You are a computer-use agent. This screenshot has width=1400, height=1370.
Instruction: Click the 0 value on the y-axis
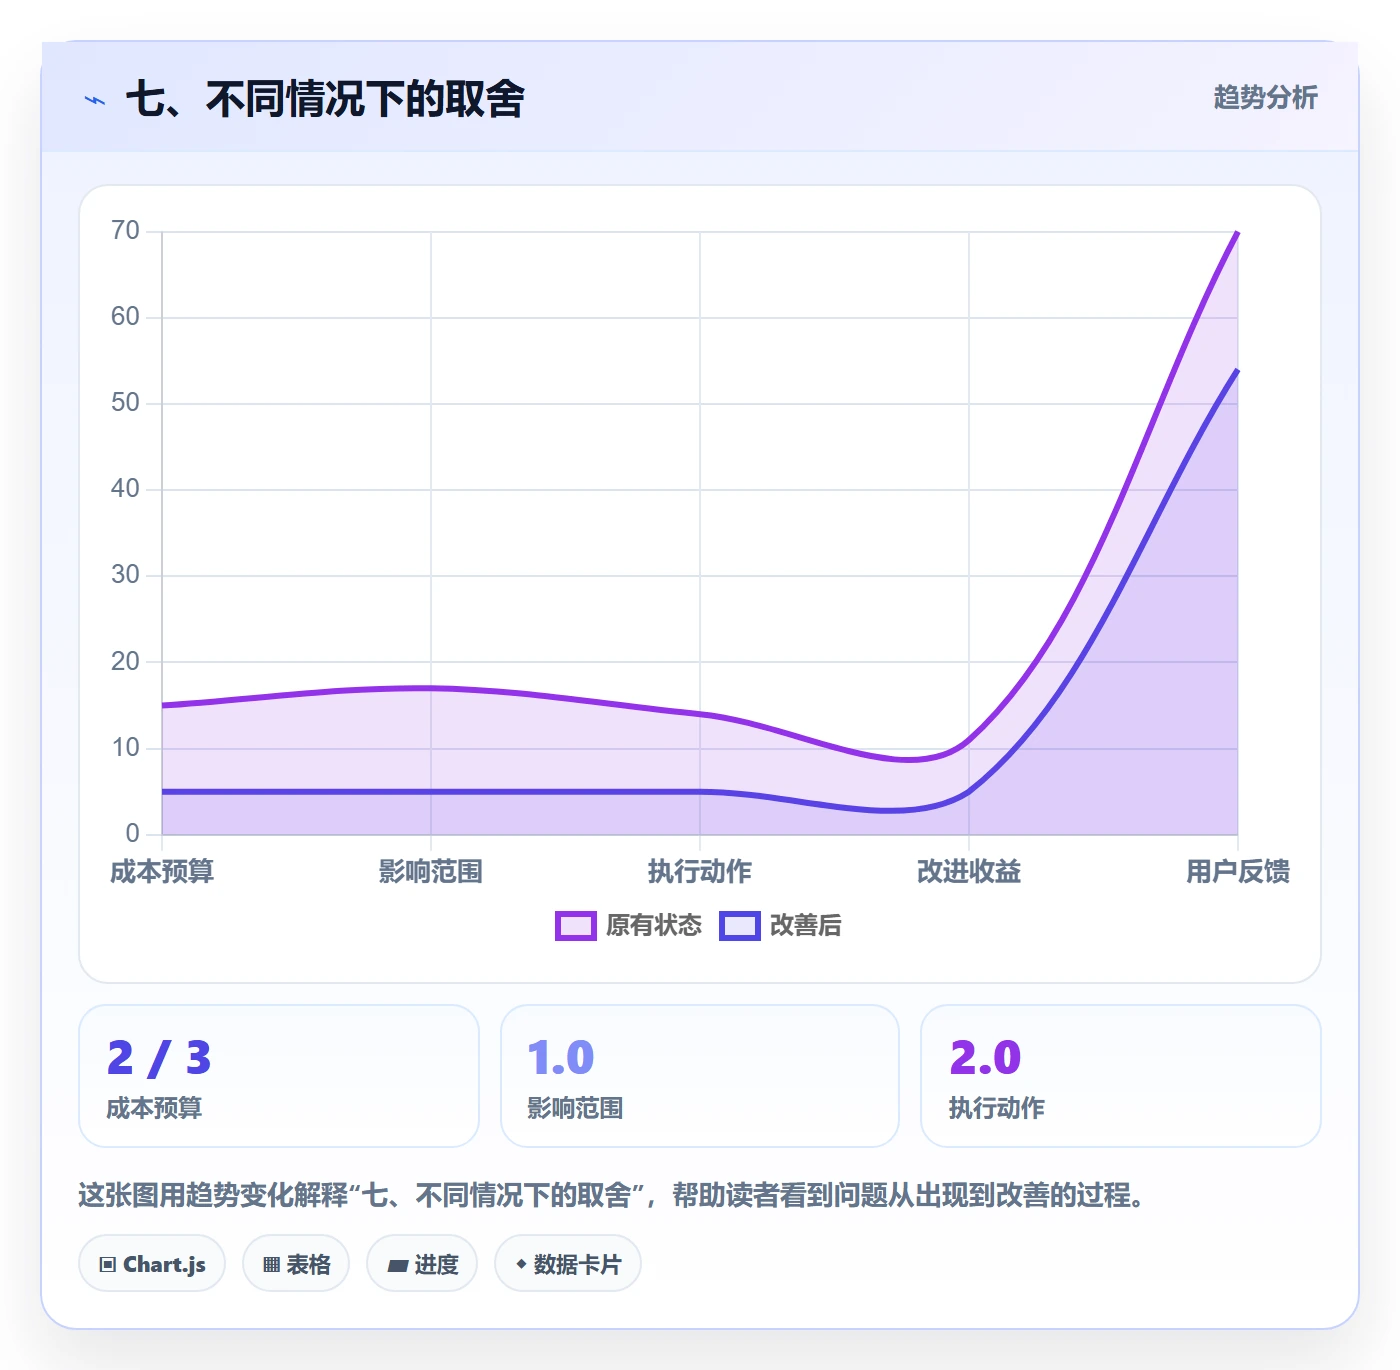pyautogui.click(x=132, y=834)
